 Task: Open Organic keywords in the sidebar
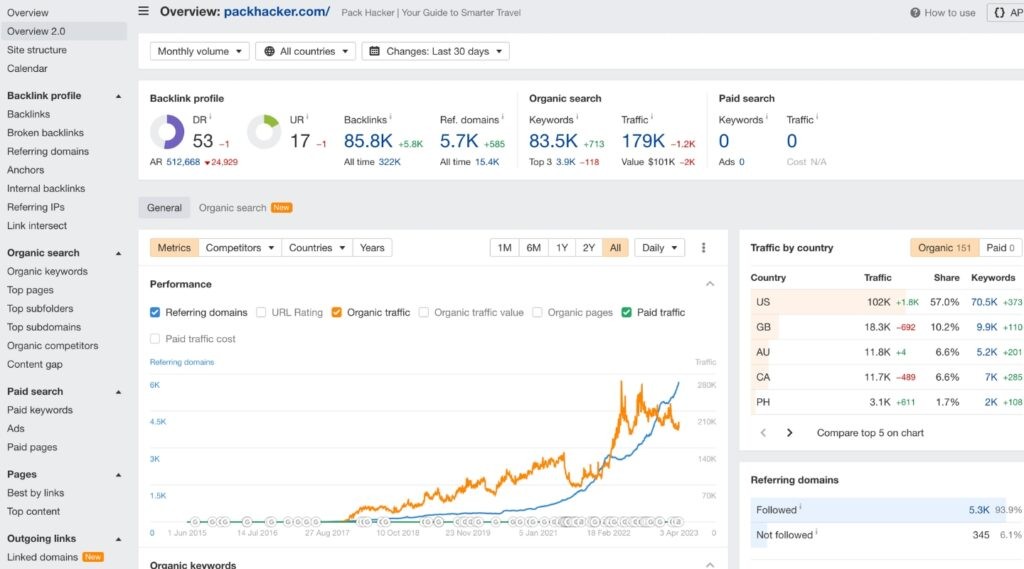click(x=47, y=271)
